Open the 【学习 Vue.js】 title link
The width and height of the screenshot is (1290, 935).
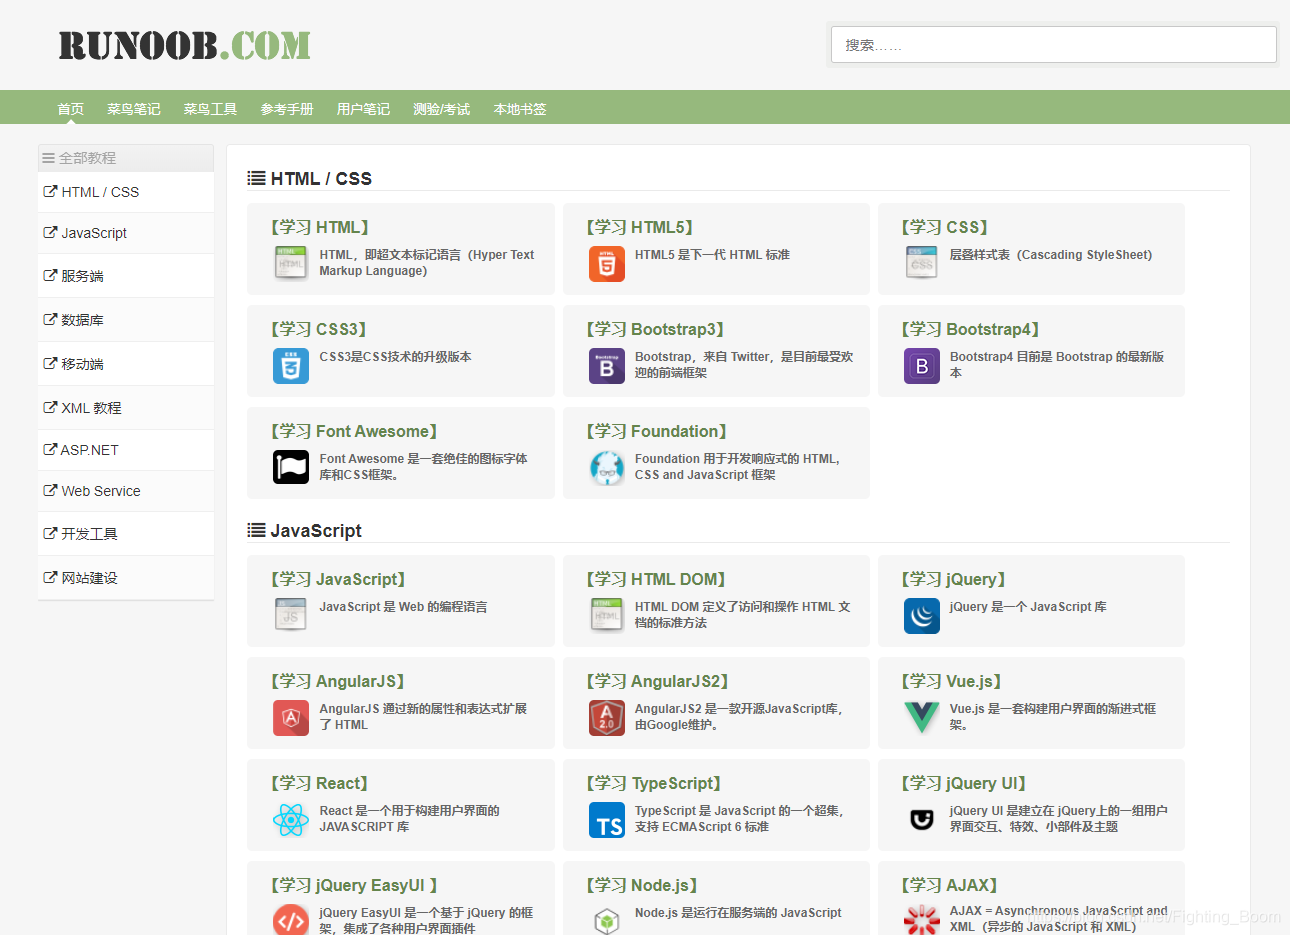tap(952, 681)
